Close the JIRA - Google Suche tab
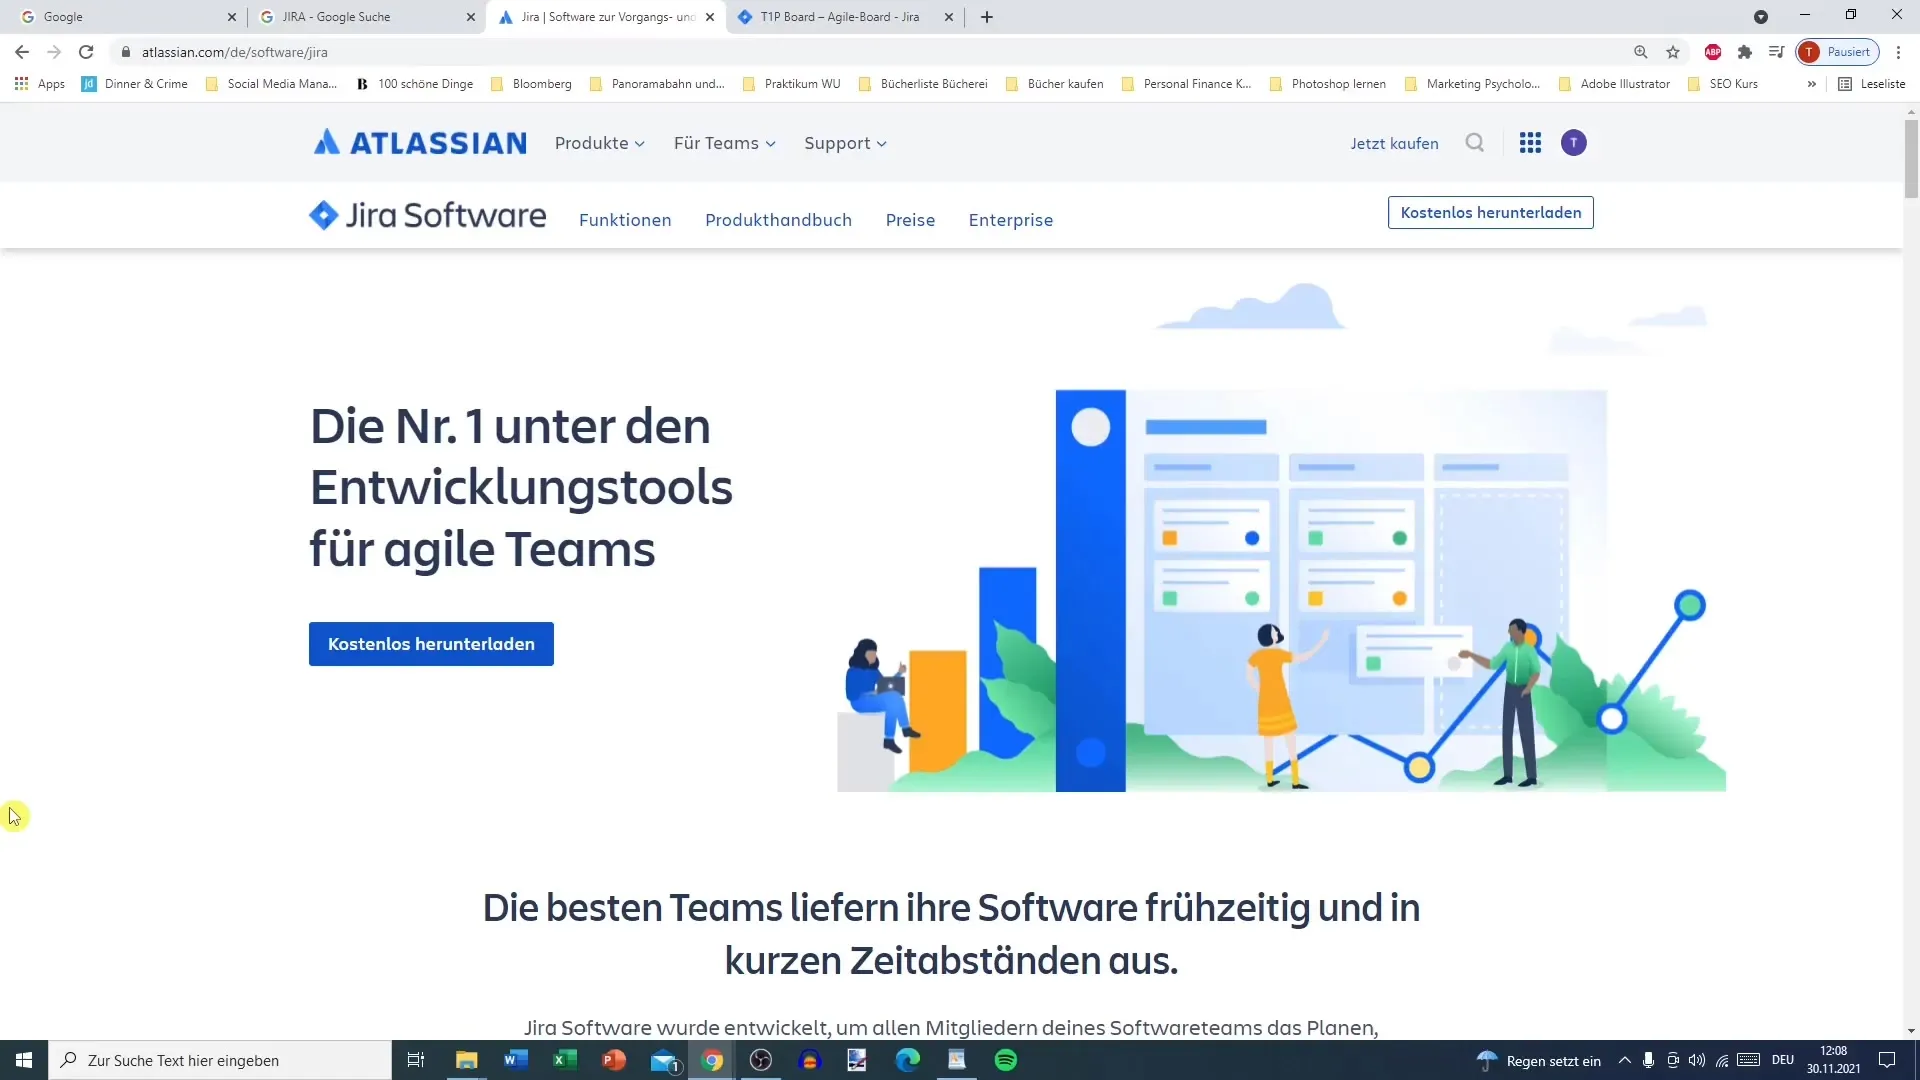1920x1080 pixels. point(471,17)
